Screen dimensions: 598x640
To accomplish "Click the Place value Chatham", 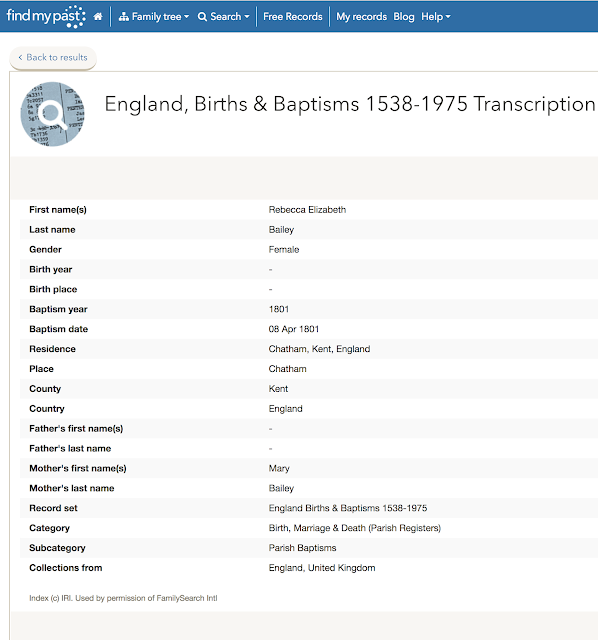I will [x=287, y=369].
